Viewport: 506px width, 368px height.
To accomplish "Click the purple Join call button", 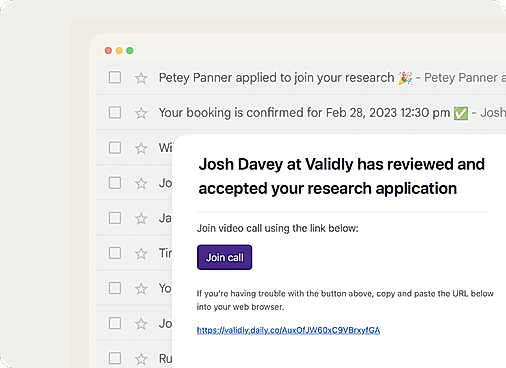I will click(224, 257).
